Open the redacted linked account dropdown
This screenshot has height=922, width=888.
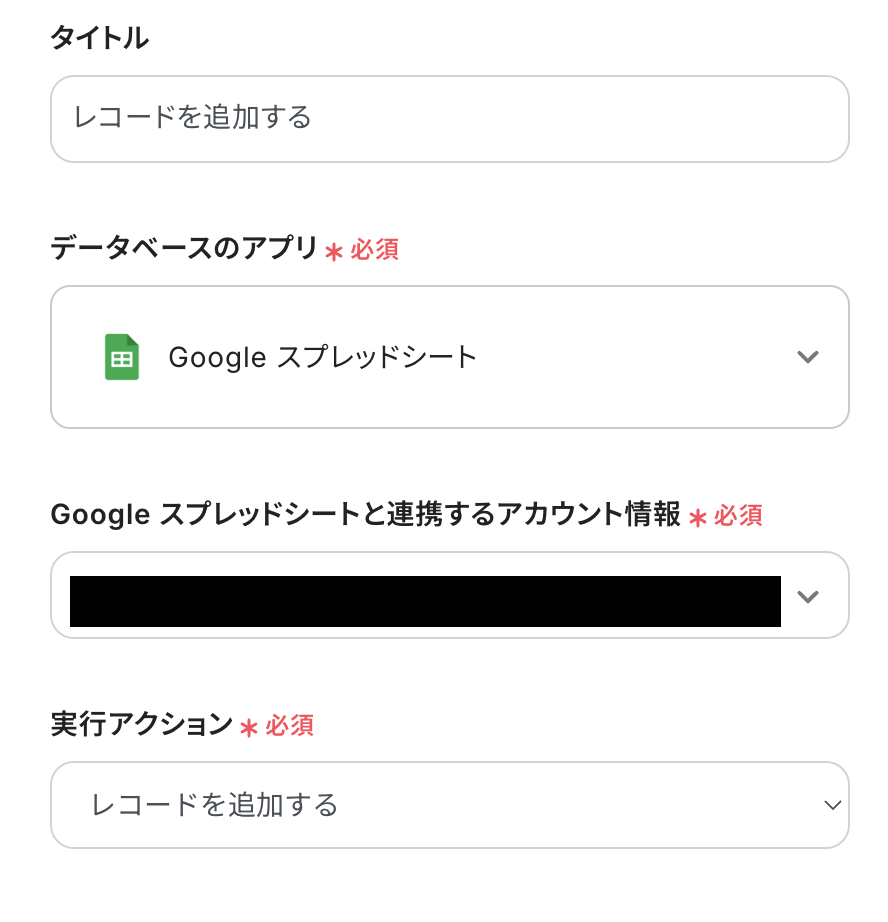425,601
